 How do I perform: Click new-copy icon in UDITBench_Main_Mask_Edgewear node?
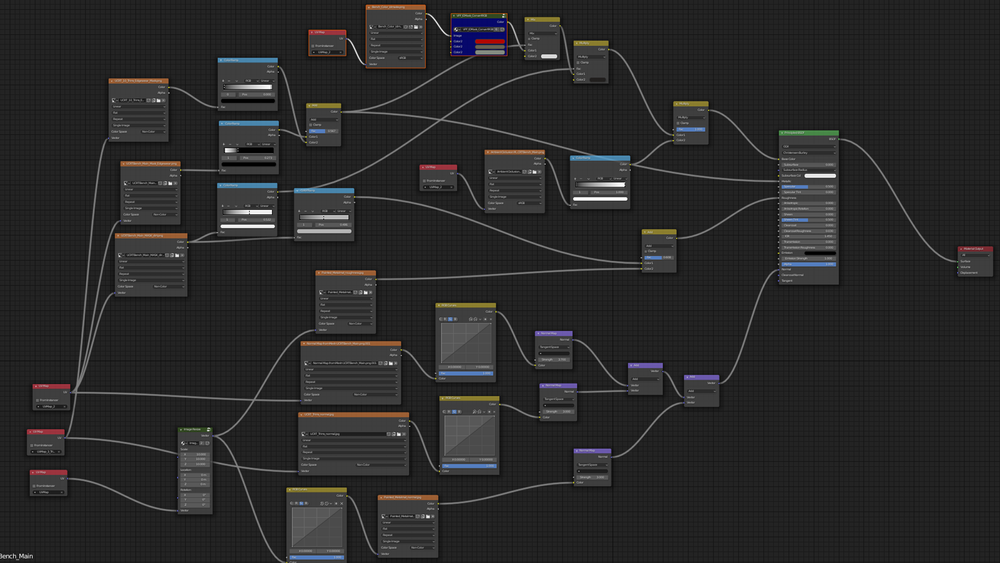pos(165,183)
